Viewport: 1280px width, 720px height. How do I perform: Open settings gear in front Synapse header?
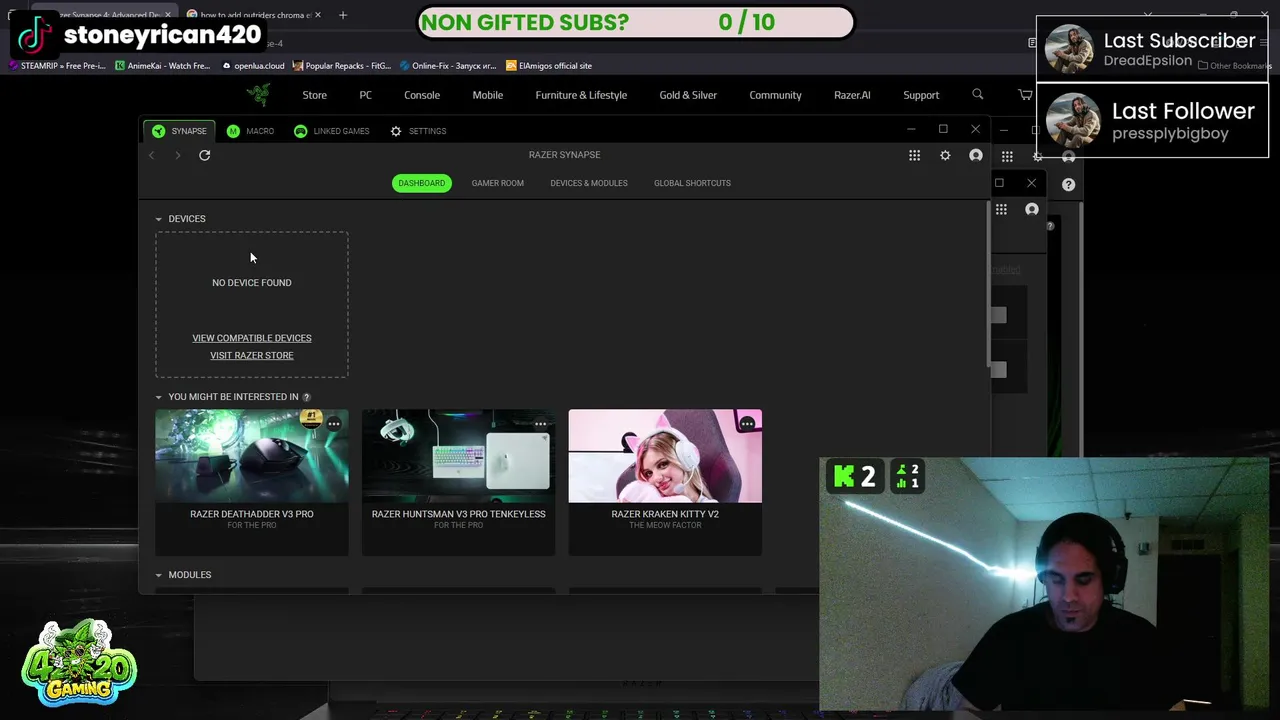(945, 155)
